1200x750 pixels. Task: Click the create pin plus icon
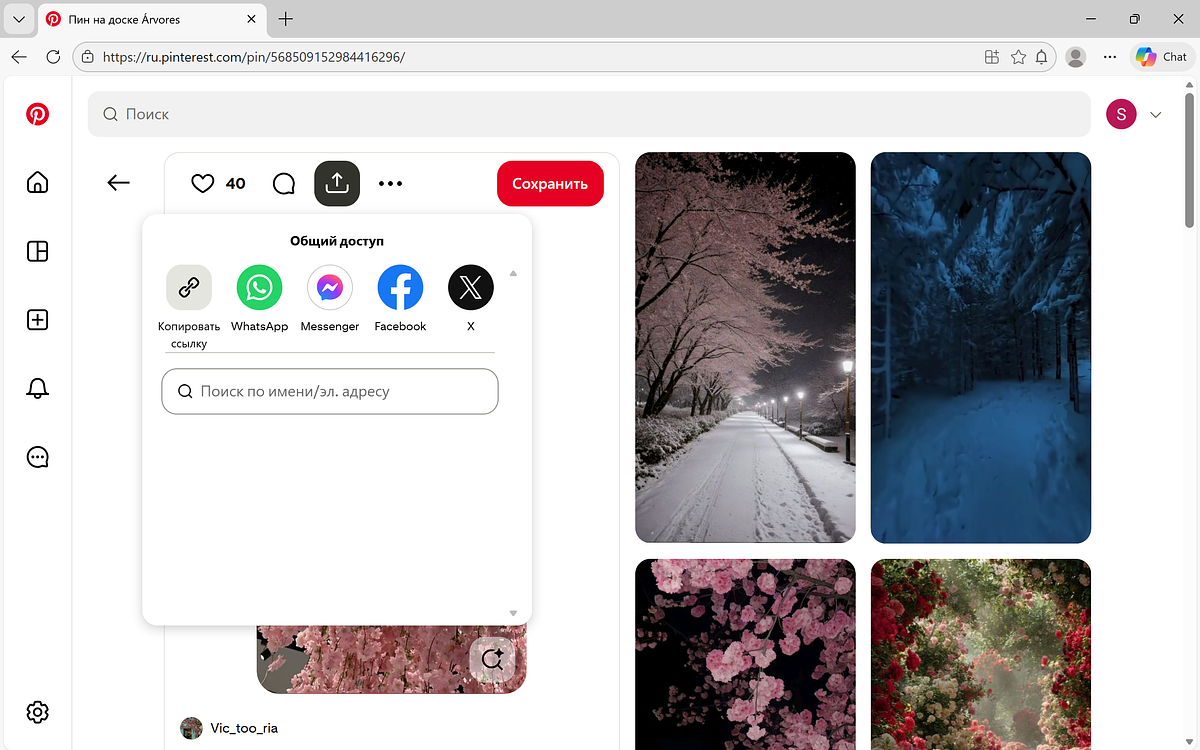(37, 320)
